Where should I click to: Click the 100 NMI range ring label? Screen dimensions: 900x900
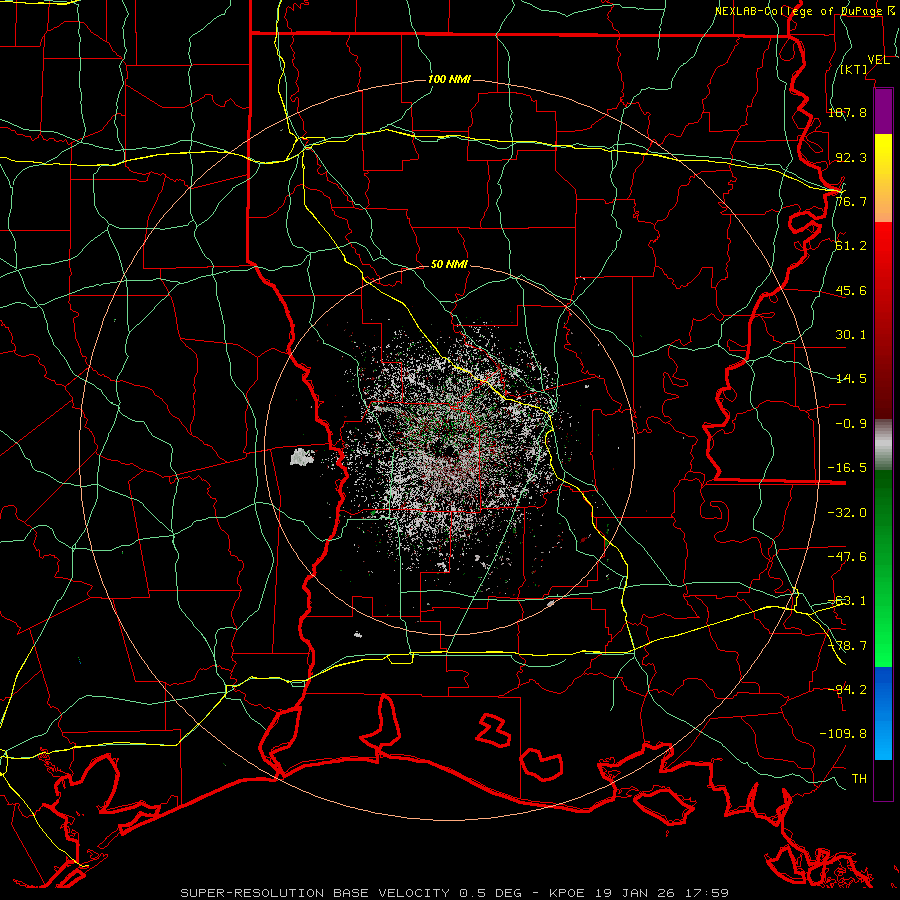(x=449, y=79)
